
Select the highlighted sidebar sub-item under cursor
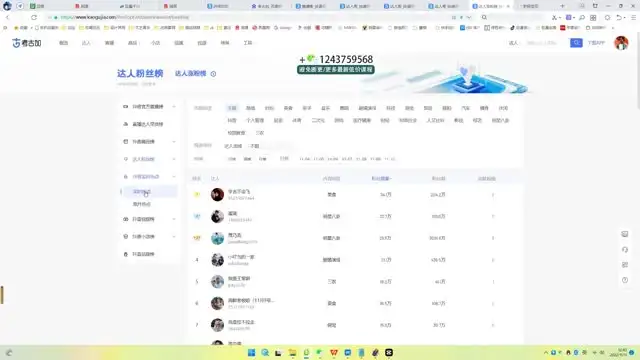tap(149, 191)
